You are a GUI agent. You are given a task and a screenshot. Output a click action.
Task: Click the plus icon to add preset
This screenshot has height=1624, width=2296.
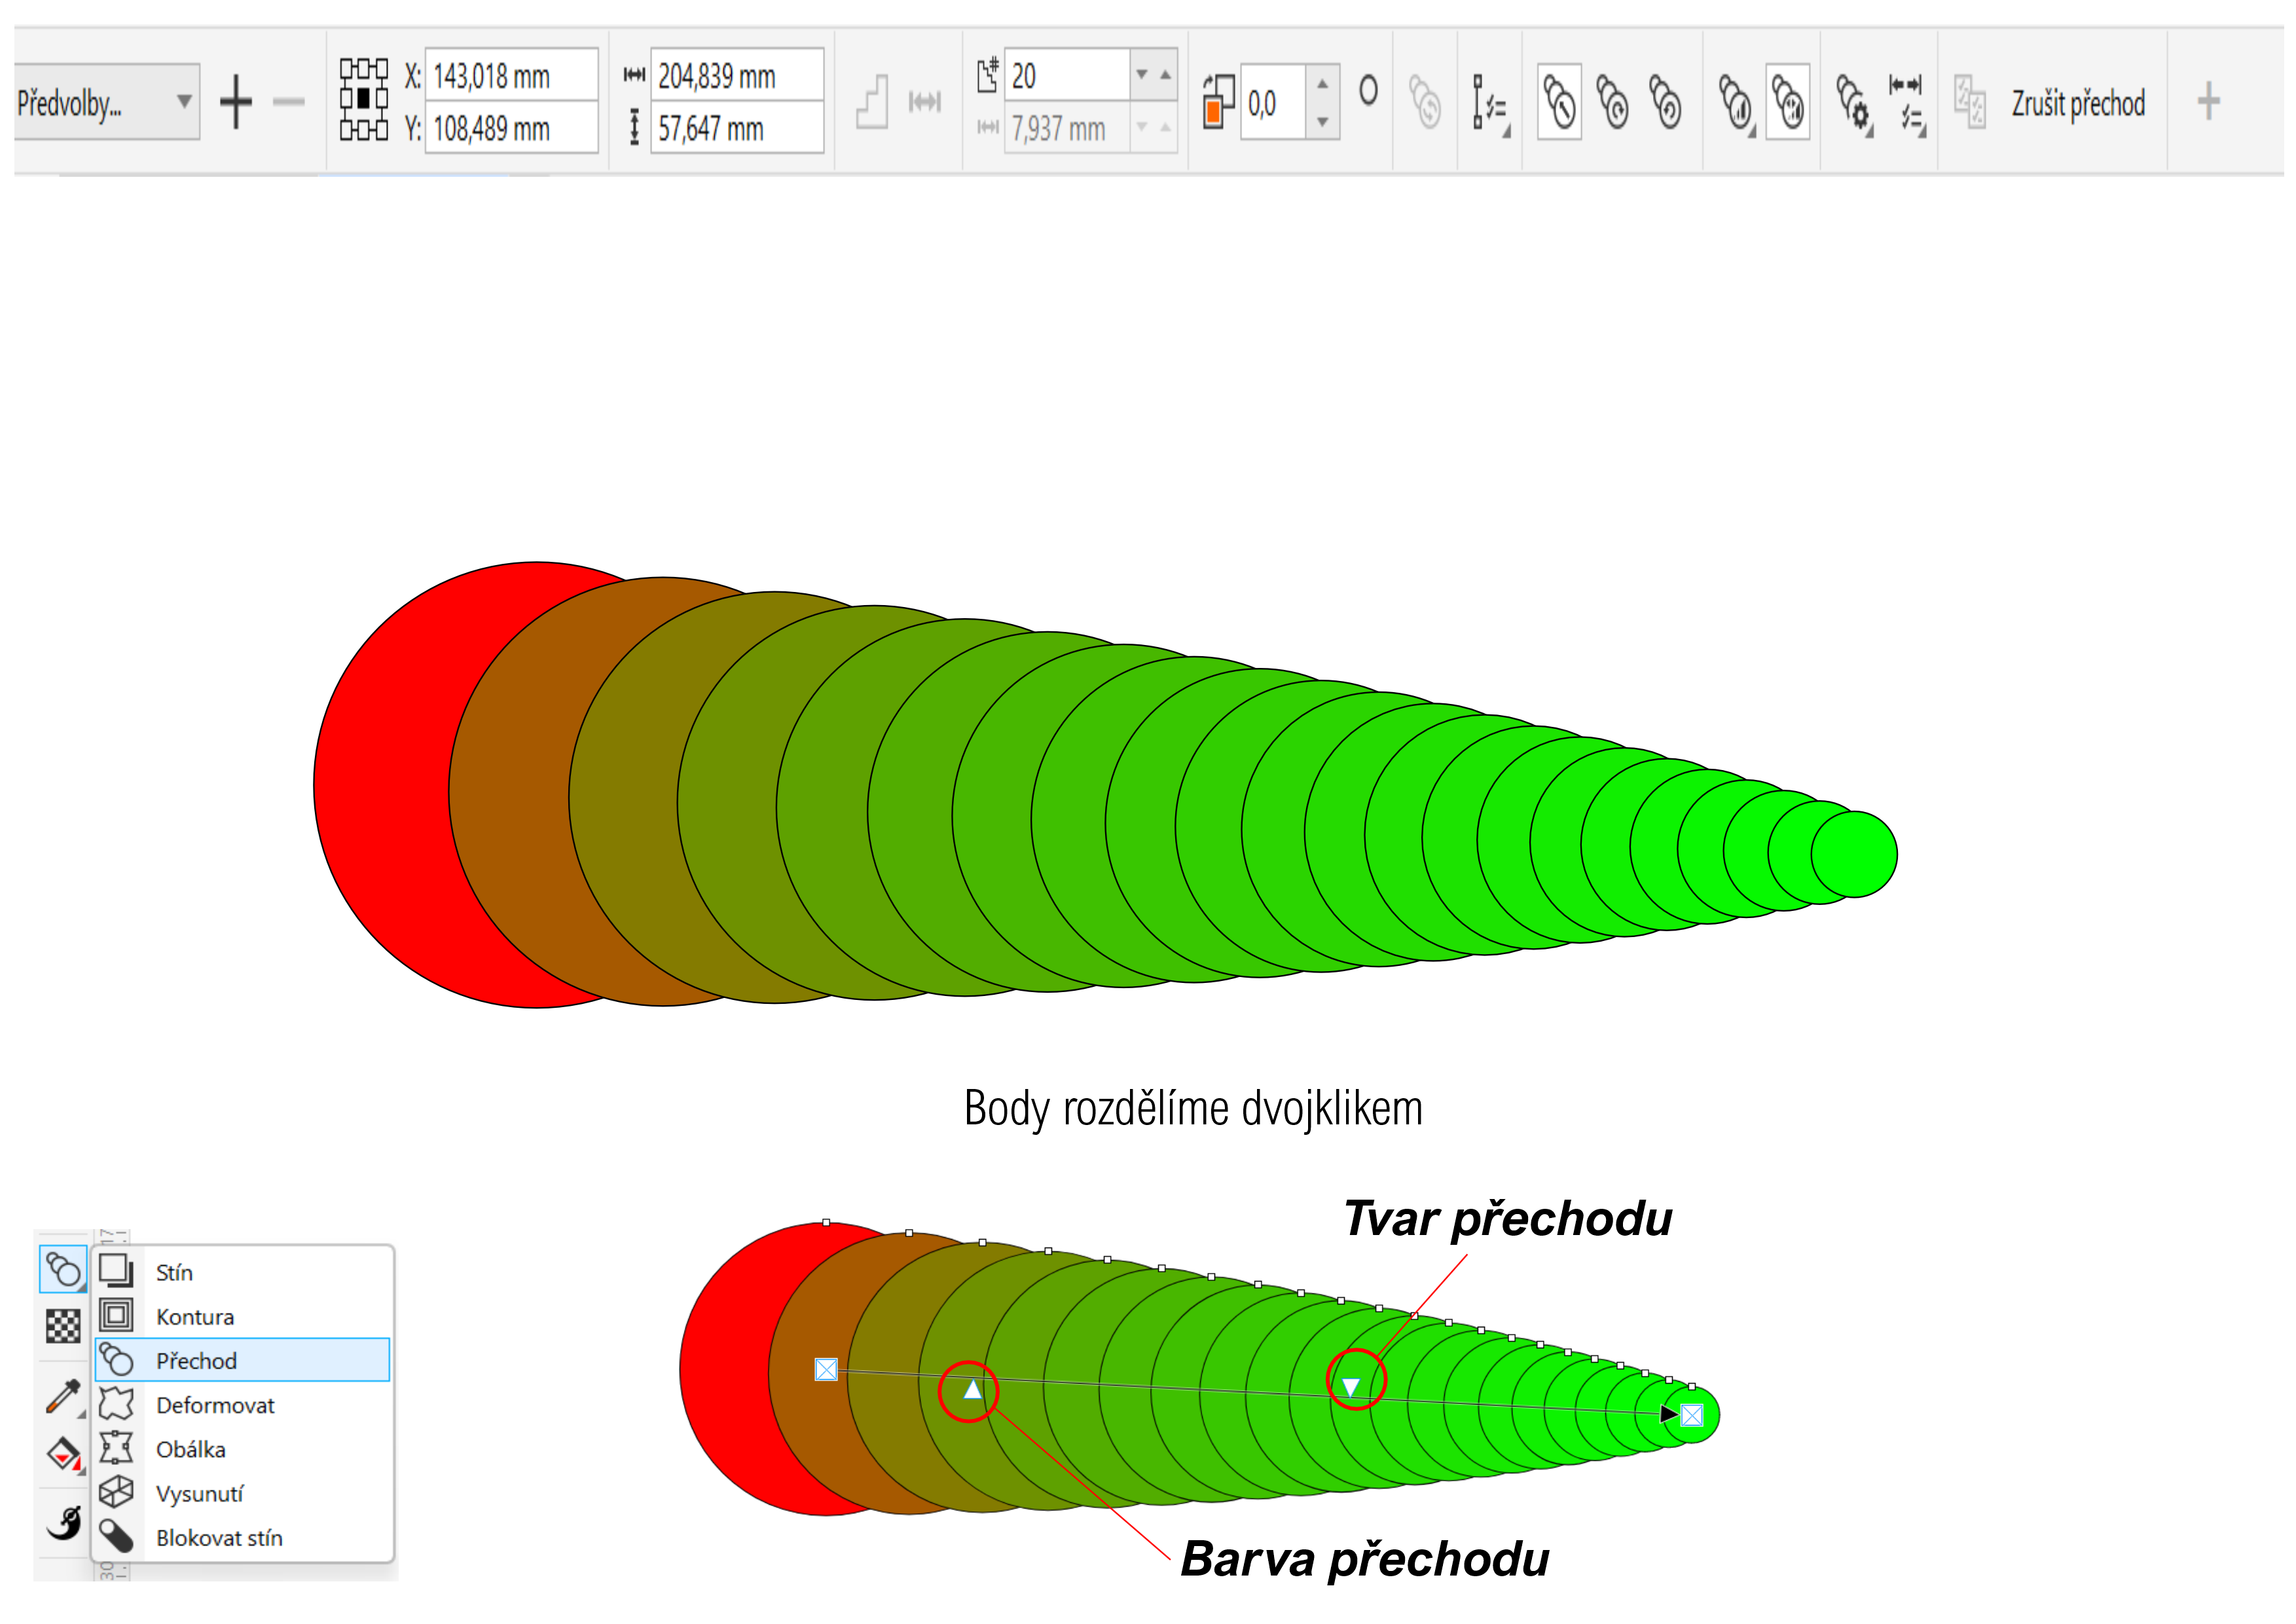pos(236,102)
